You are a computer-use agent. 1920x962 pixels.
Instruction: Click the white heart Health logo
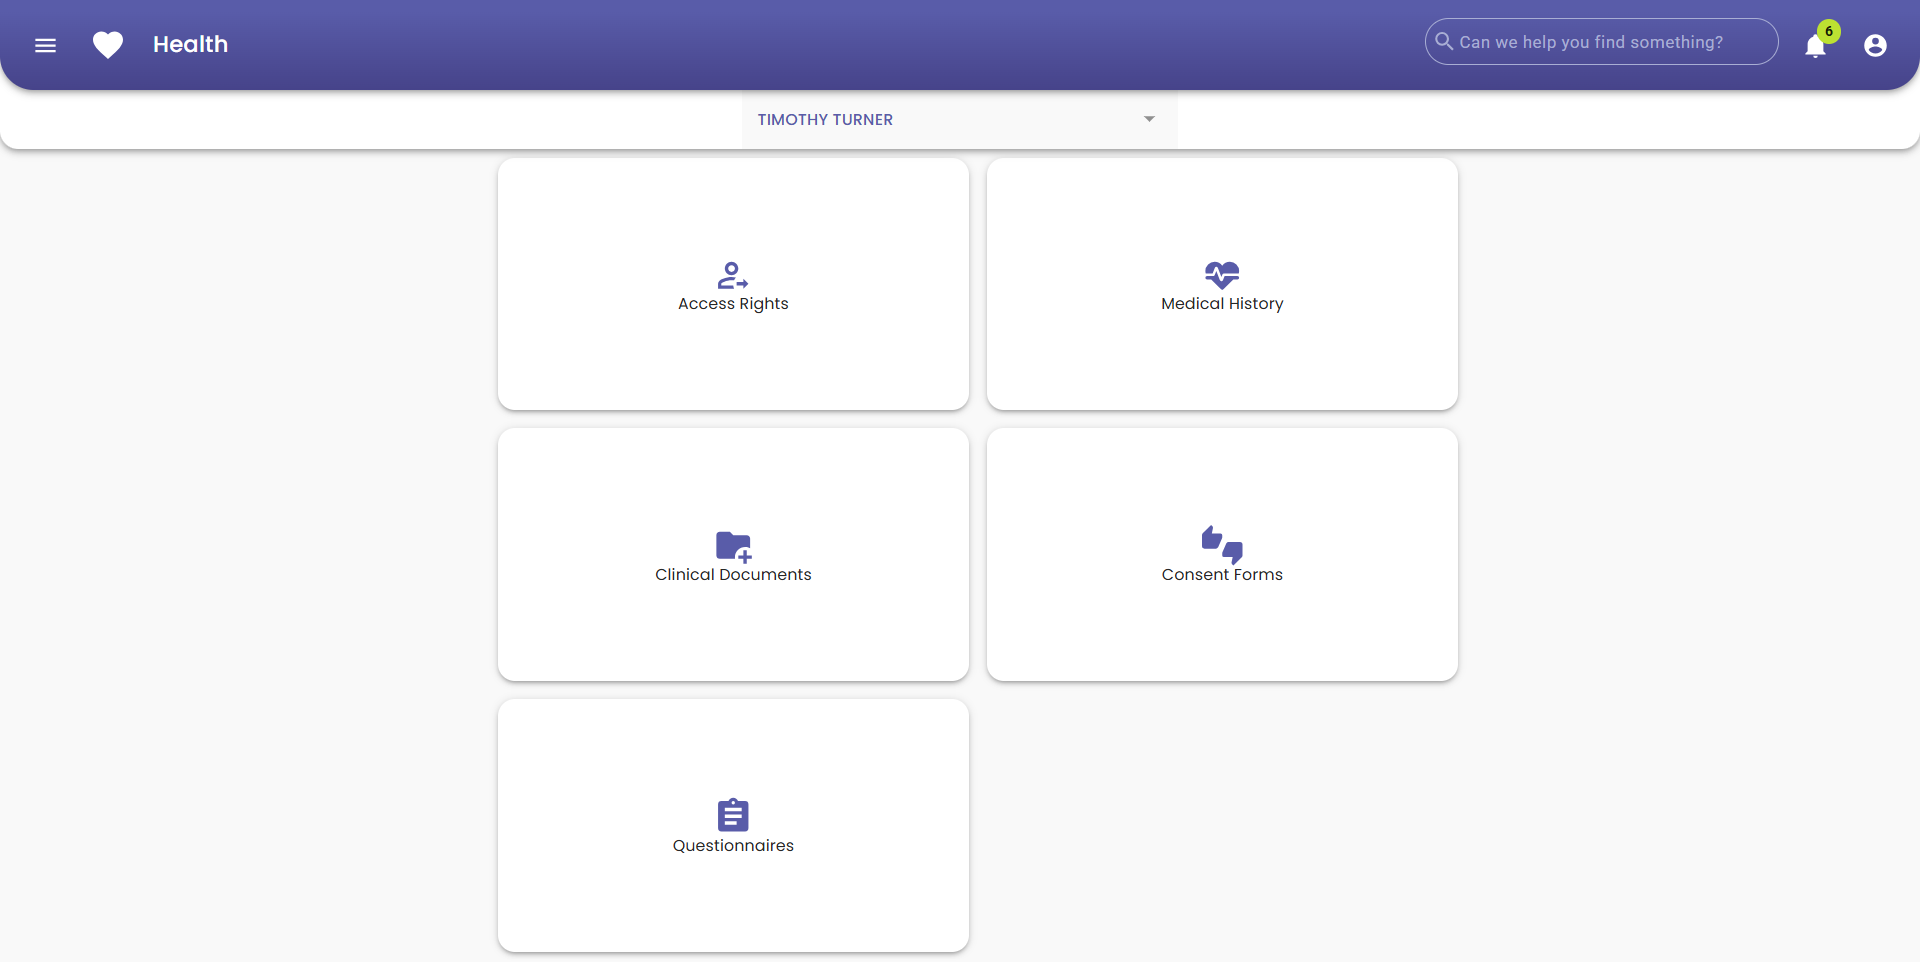[x=108, y=45]
